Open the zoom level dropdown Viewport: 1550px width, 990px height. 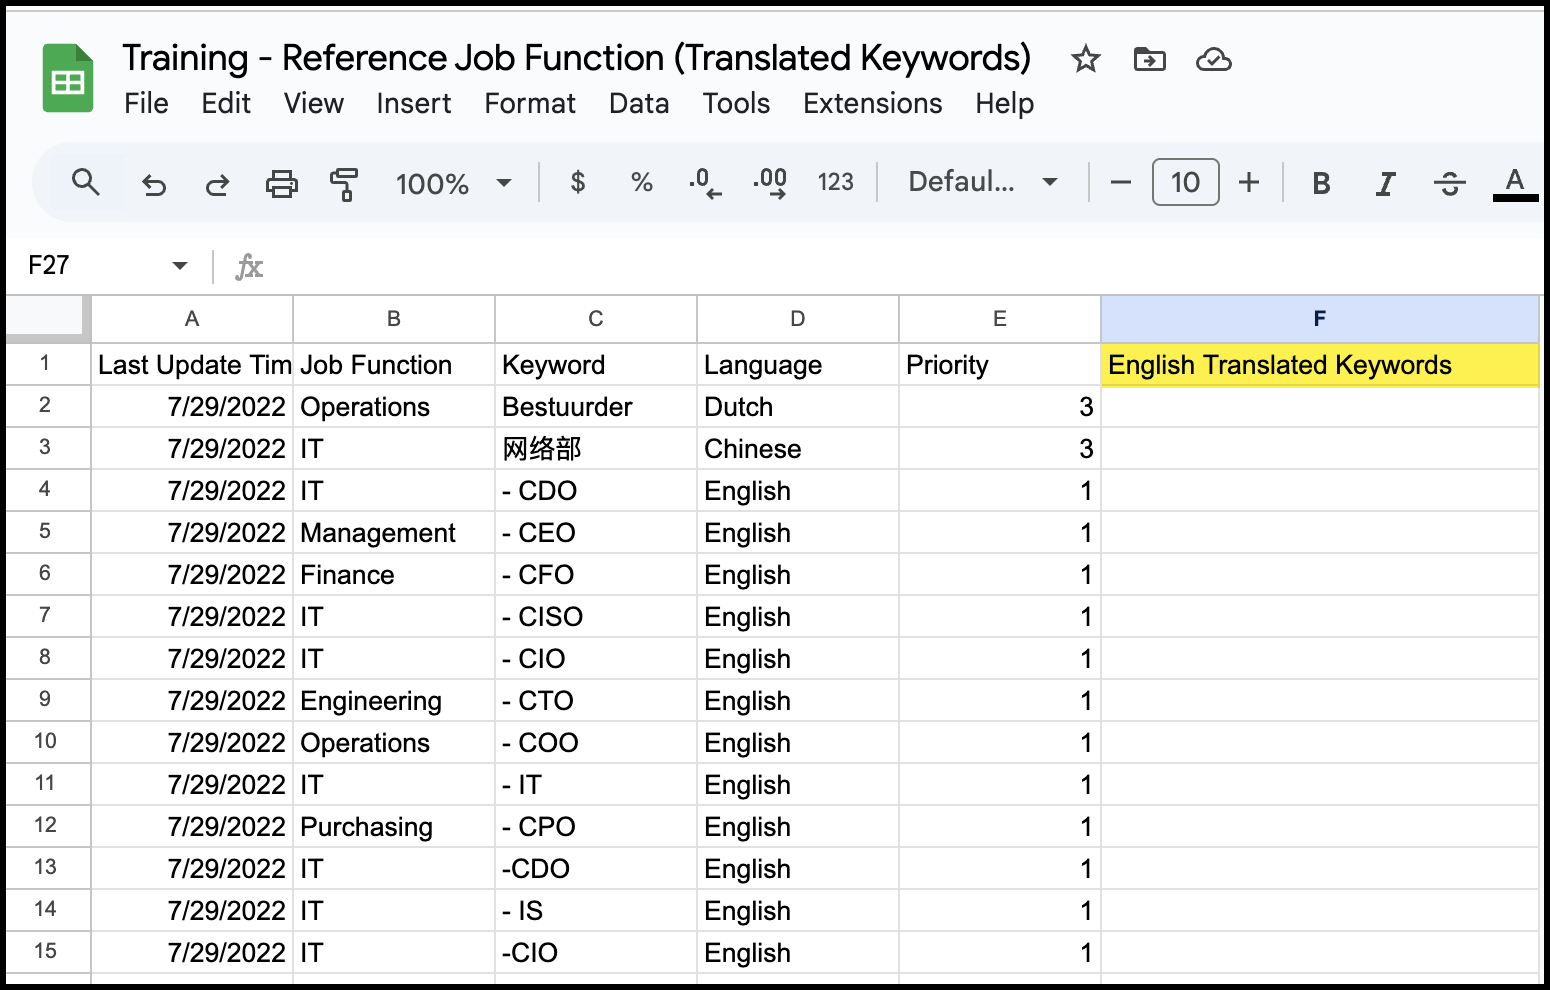click(454, 184)
